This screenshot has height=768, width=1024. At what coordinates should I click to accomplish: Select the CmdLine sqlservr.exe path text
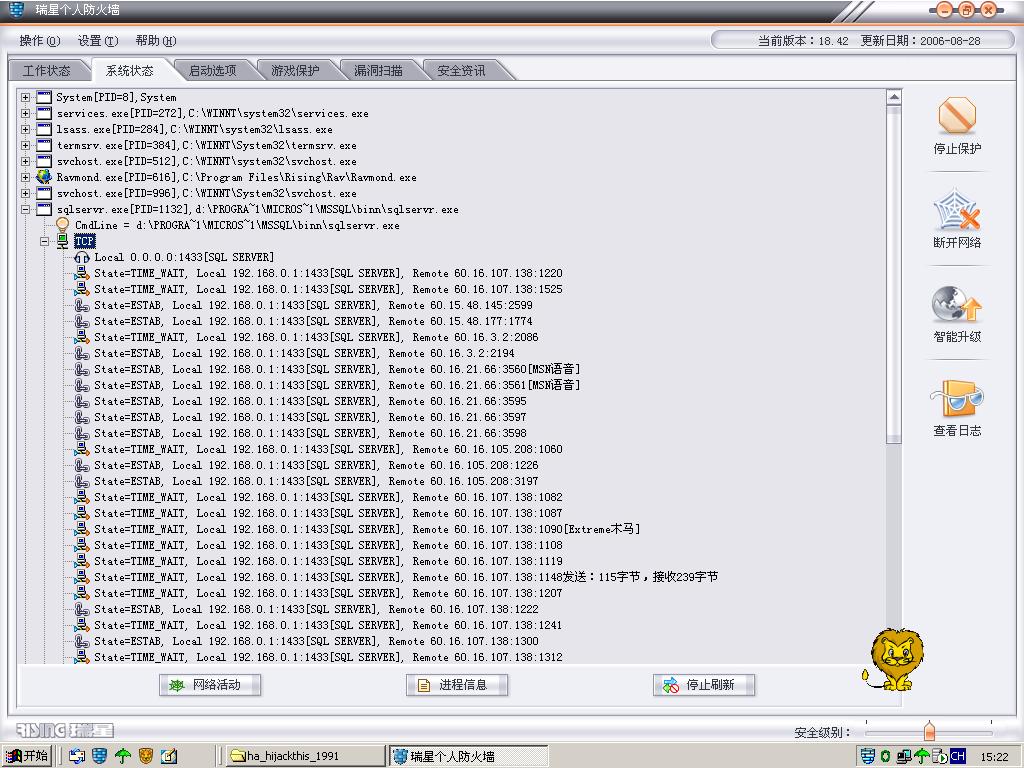point(237,225)
